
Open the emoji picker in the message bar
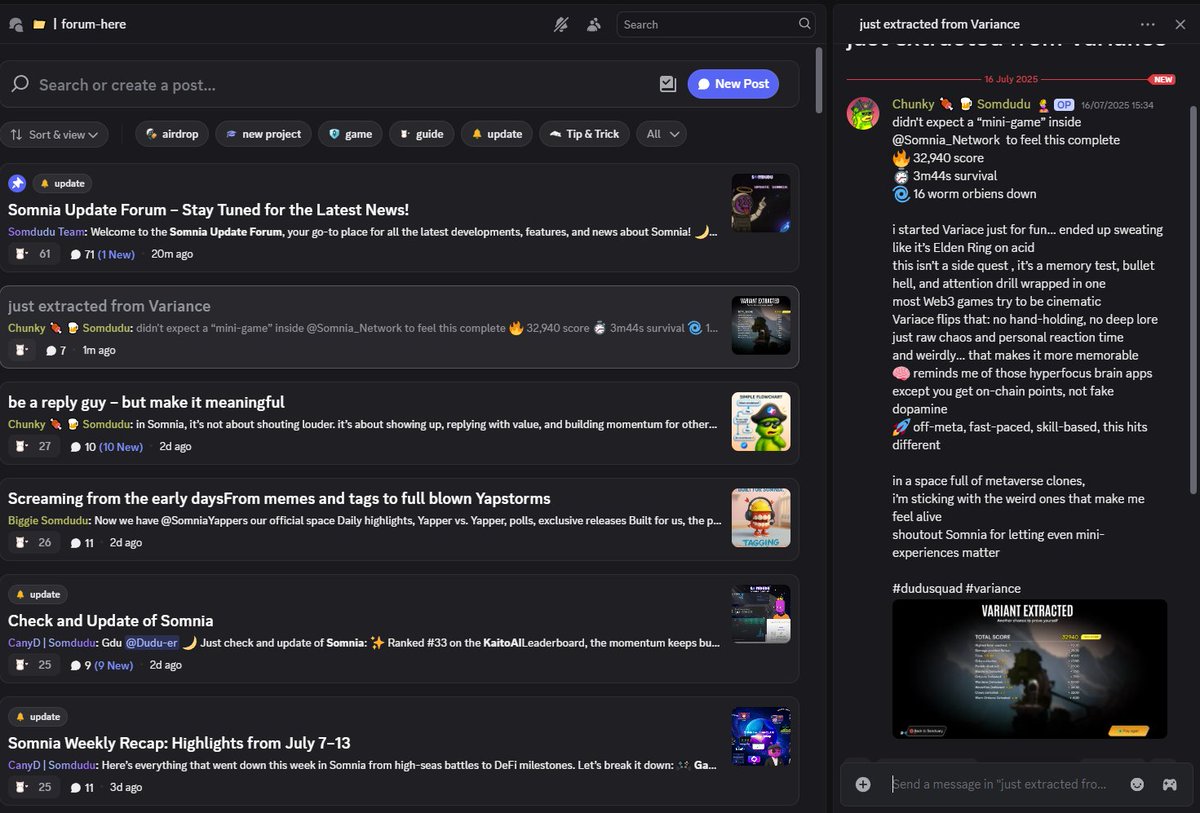(x=1137, y=784)
